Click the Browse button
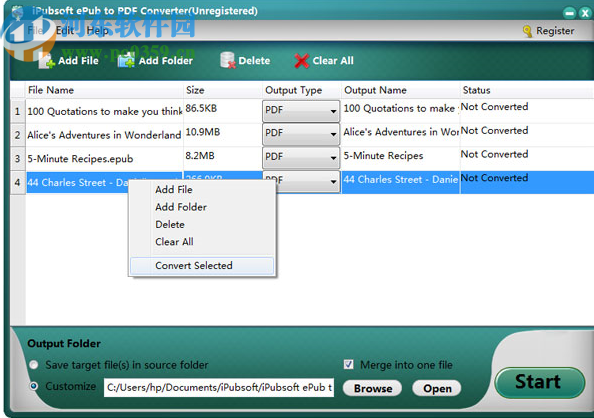 click(x=372, y=388)
